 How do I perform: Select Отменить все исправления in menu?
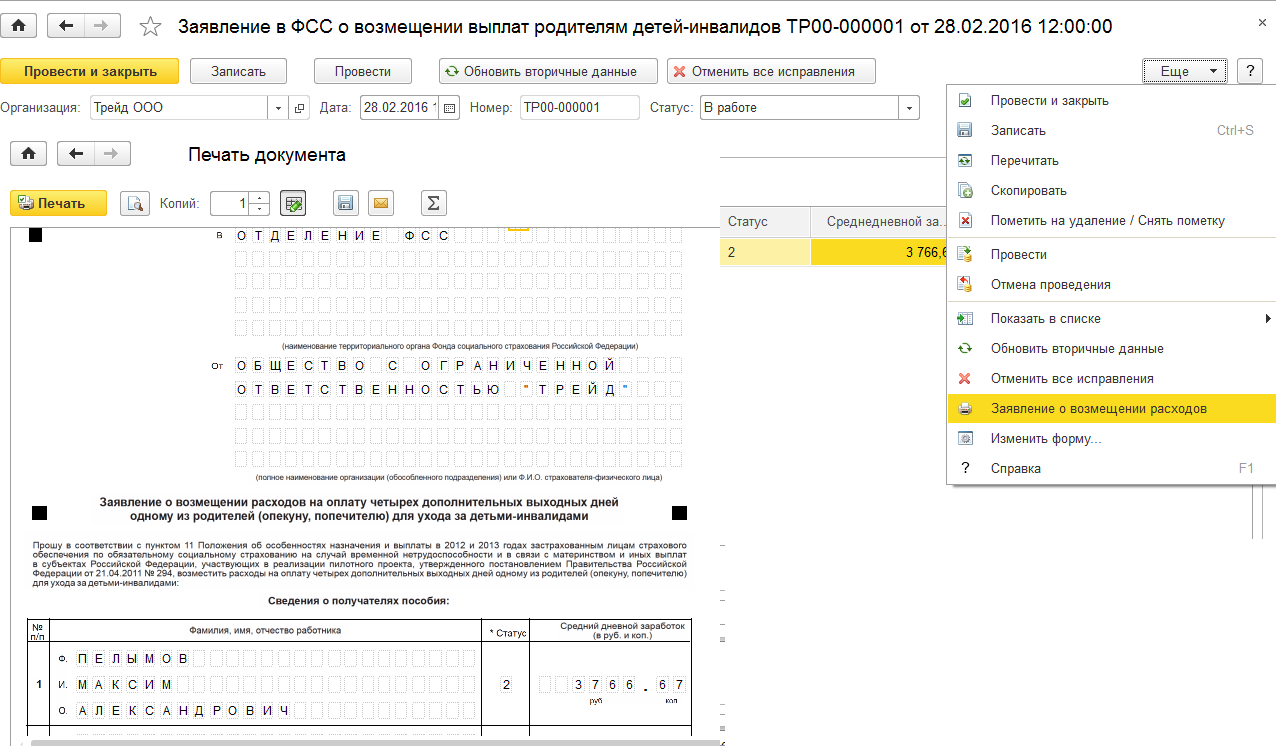[1111, 379]
